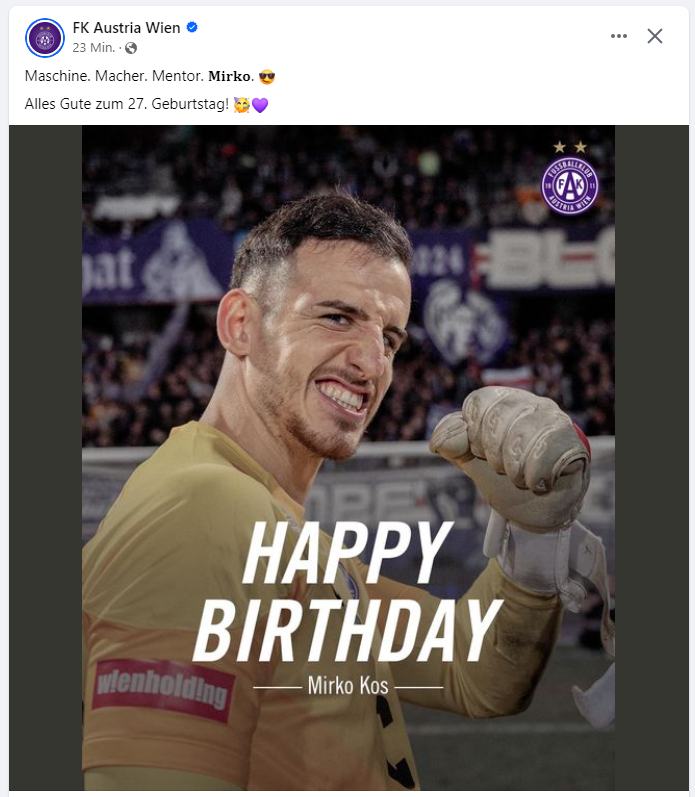Image resolution: width=695 pixels, height=797 pixels.
Task: Click the bold Mirko name in the caption
Action: pyautogui.click(x=231, y=76)
